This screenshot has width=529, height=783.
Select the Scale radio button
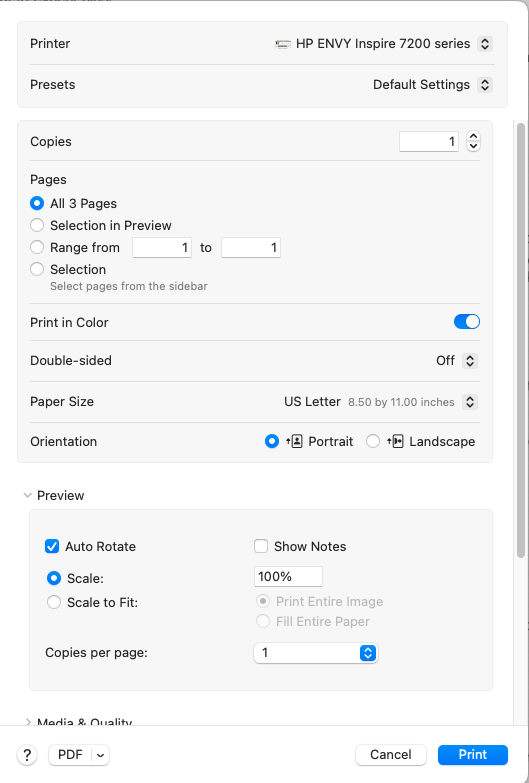click(54, 578)
